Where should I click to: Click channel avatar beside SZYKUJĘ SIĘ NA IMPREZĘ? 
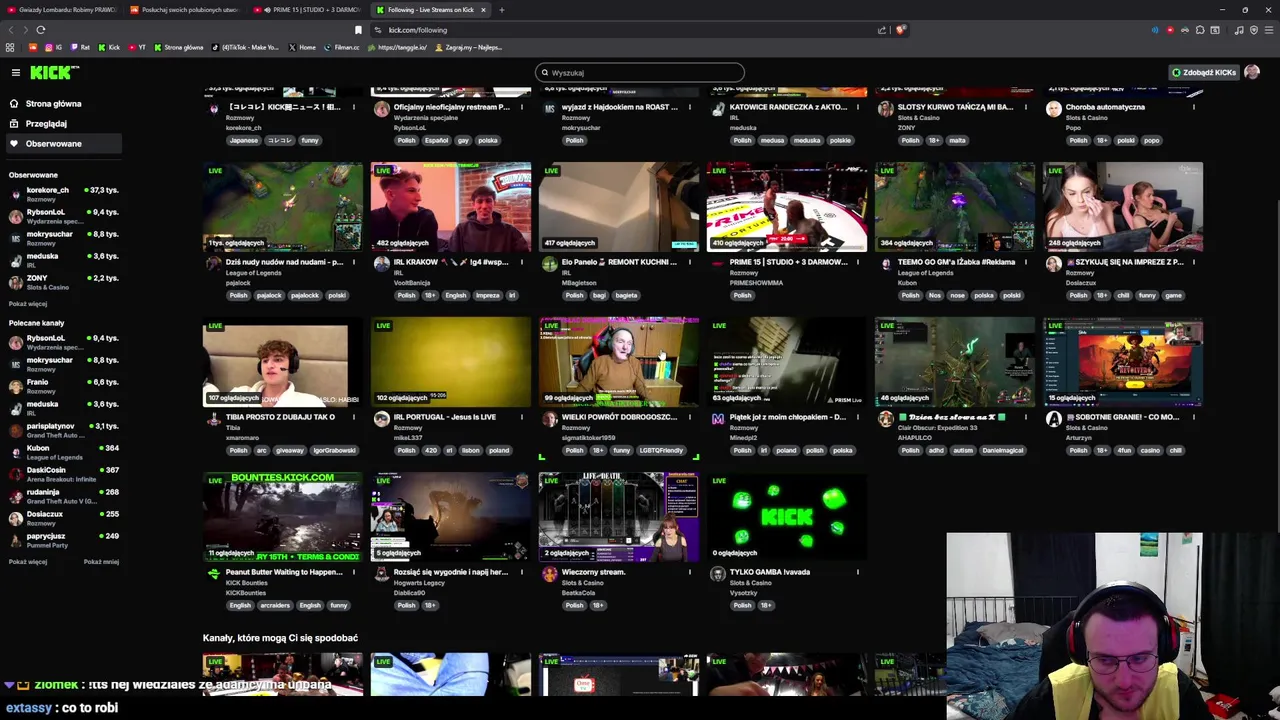(1053, 264)
